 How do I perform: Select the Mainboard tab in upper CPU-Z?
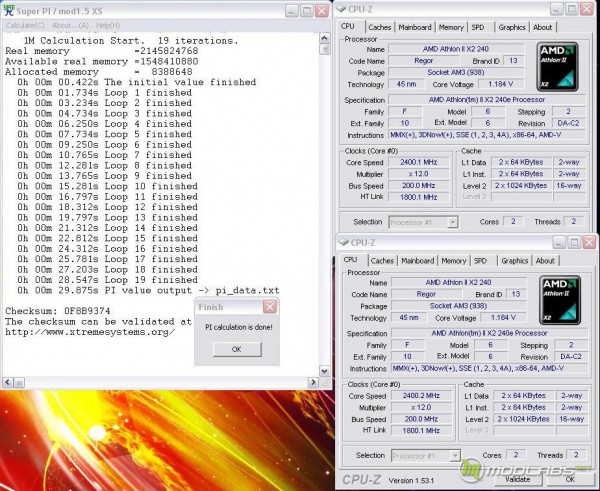click(415, 27)
